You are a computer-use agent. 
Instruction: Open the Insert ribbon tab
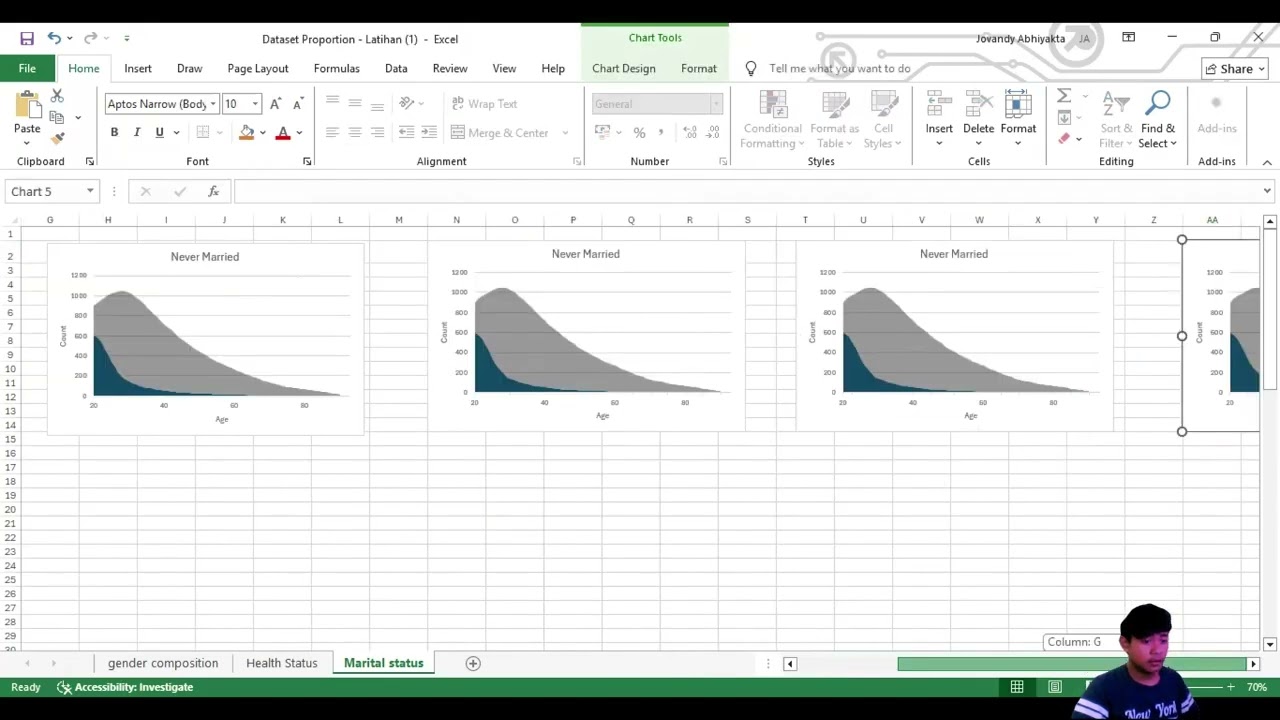point(138,68)
